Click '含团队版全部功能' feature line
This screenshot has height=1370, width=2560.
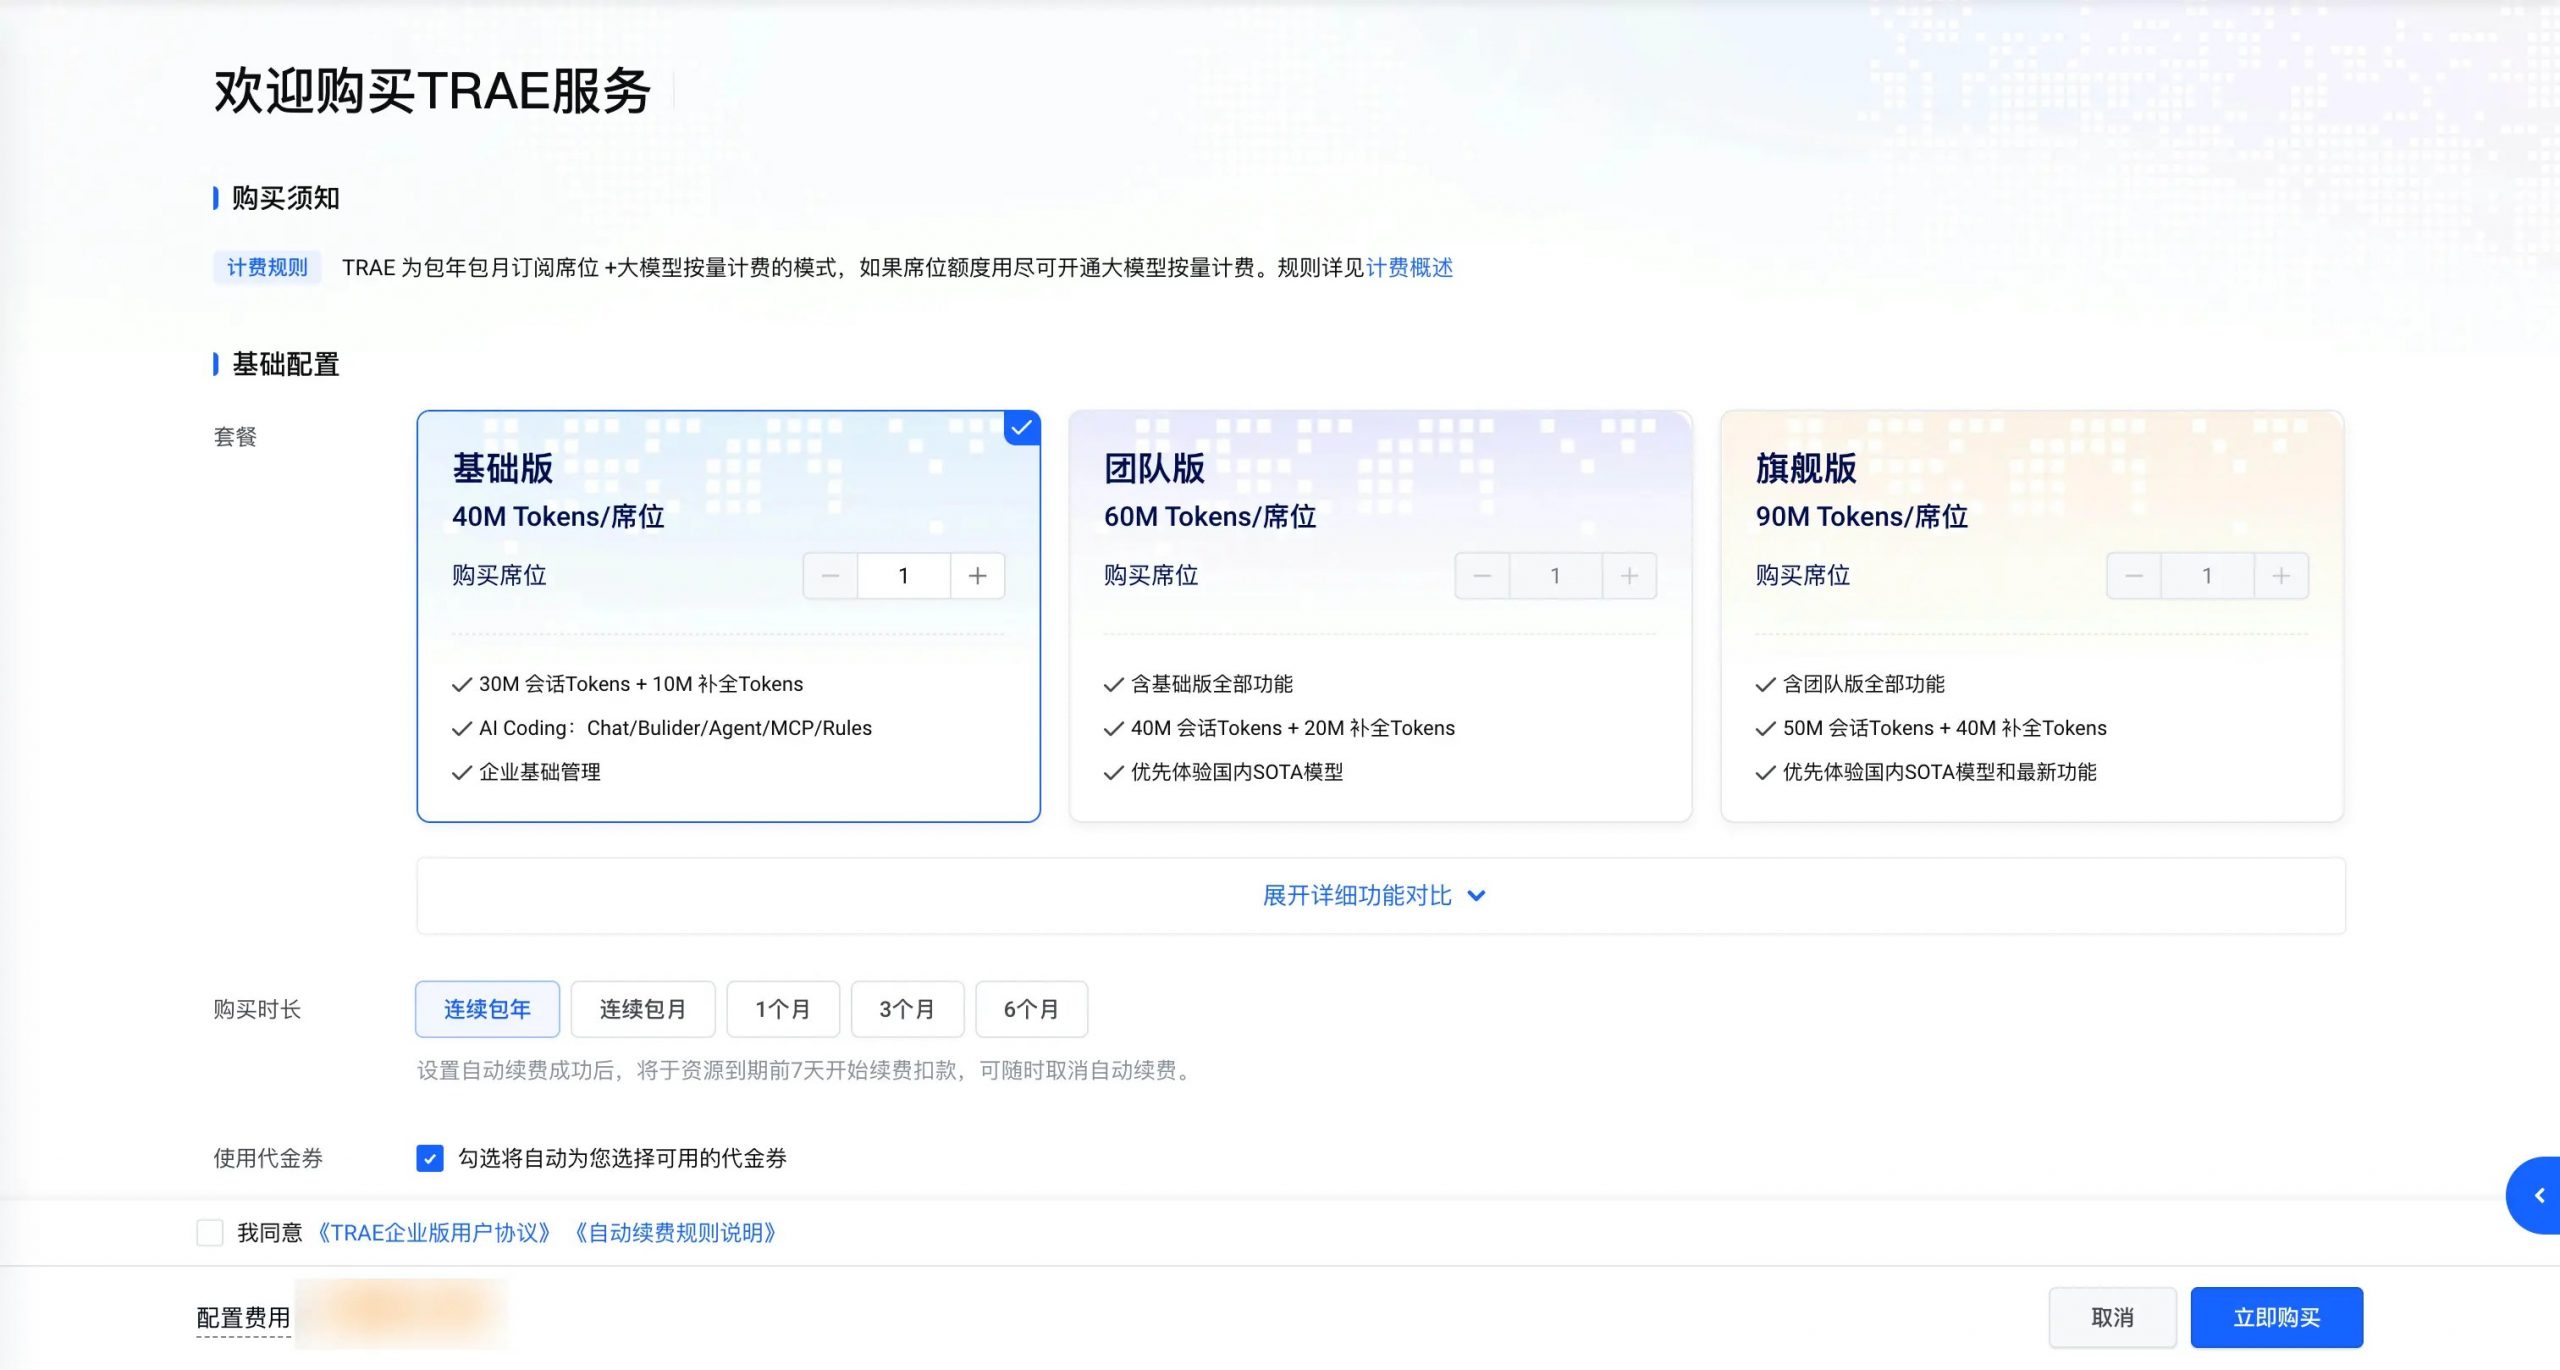[1864, 684]
